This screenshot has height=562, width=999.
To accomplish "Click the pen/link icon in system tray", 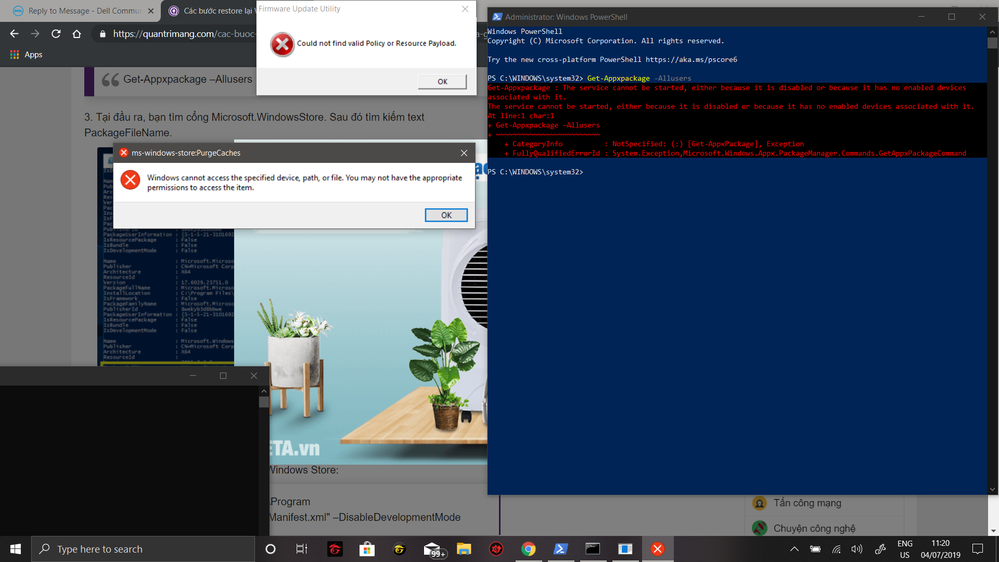I will 880,549.
